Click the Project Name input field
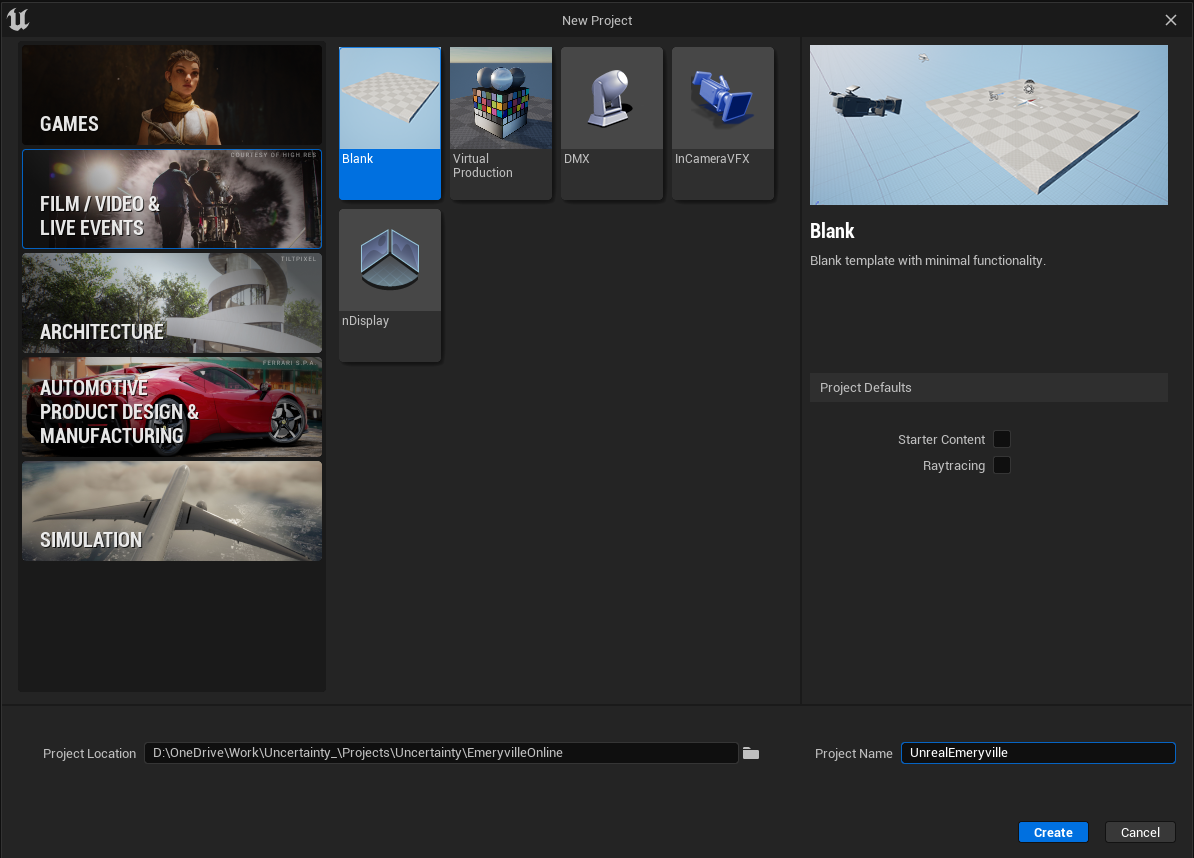Image resolution: width=1194 pixels, height=858 pixels. click(1037, 753)
